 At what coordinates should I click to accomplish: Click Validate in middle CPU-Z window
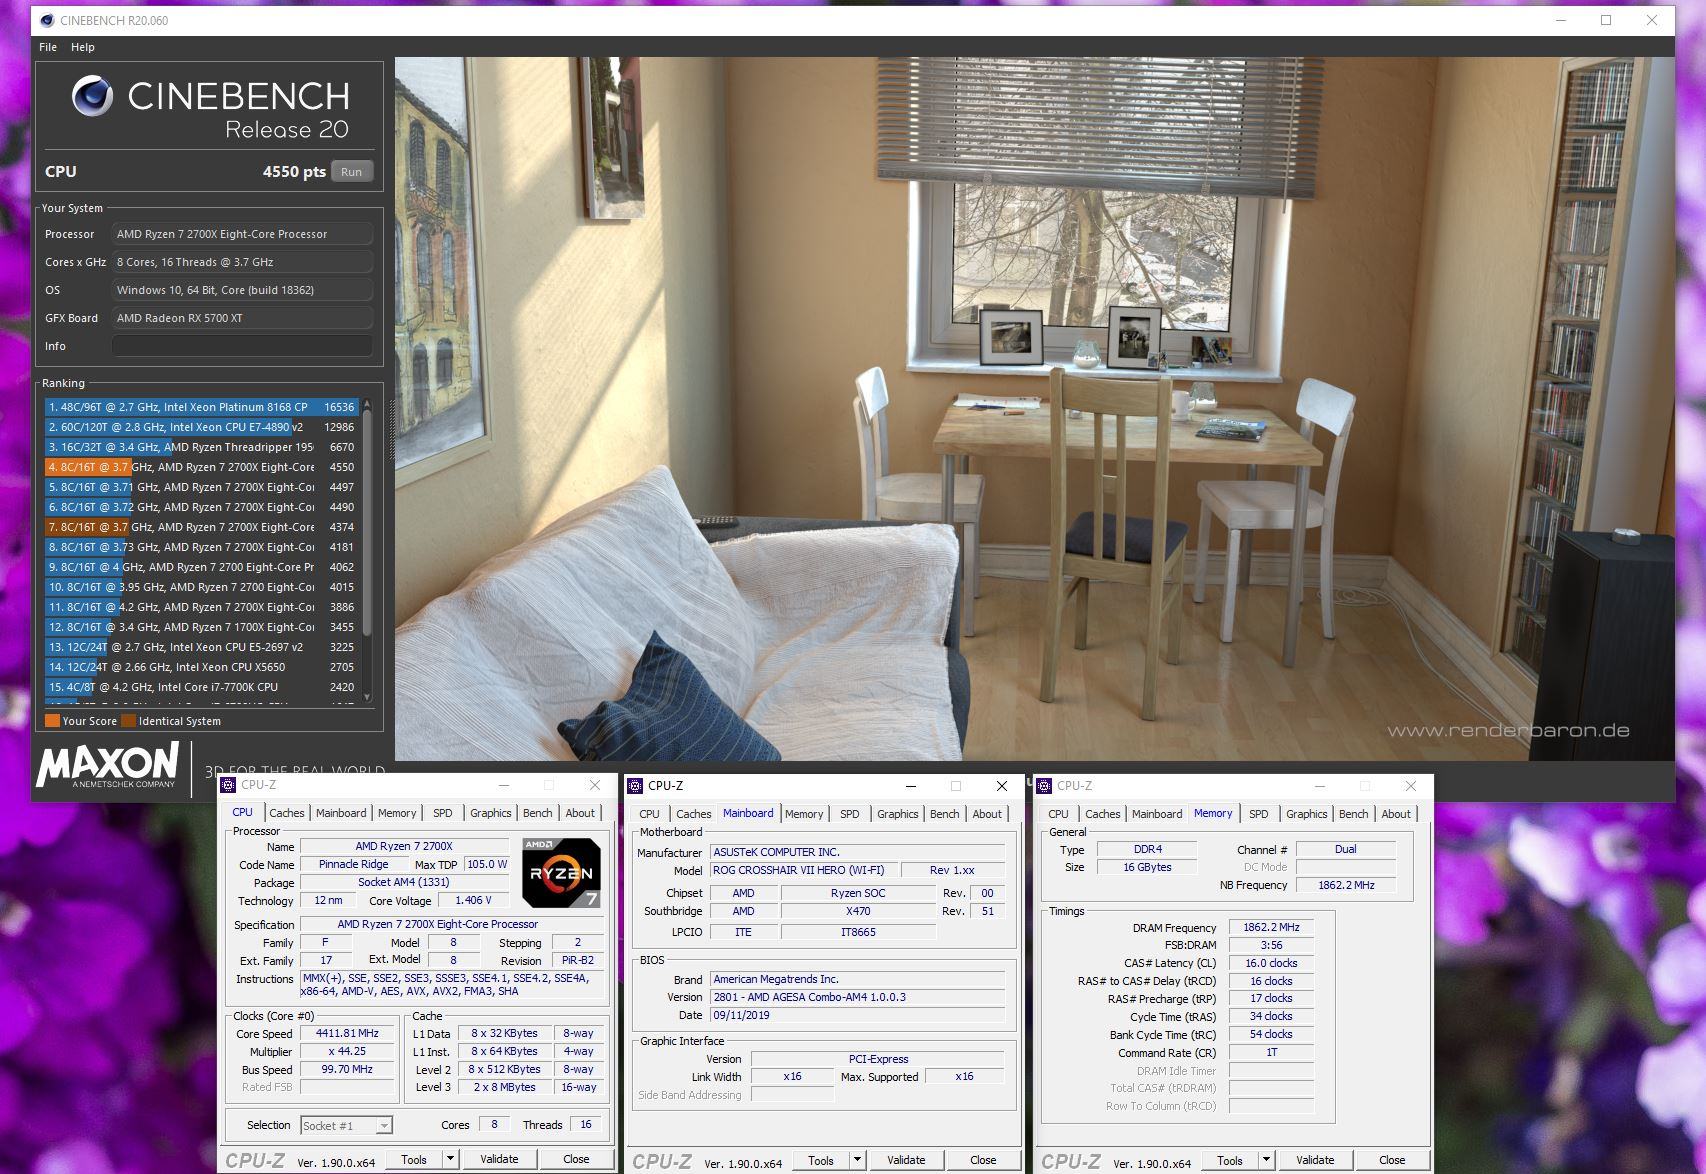[x=906, y=1160]
